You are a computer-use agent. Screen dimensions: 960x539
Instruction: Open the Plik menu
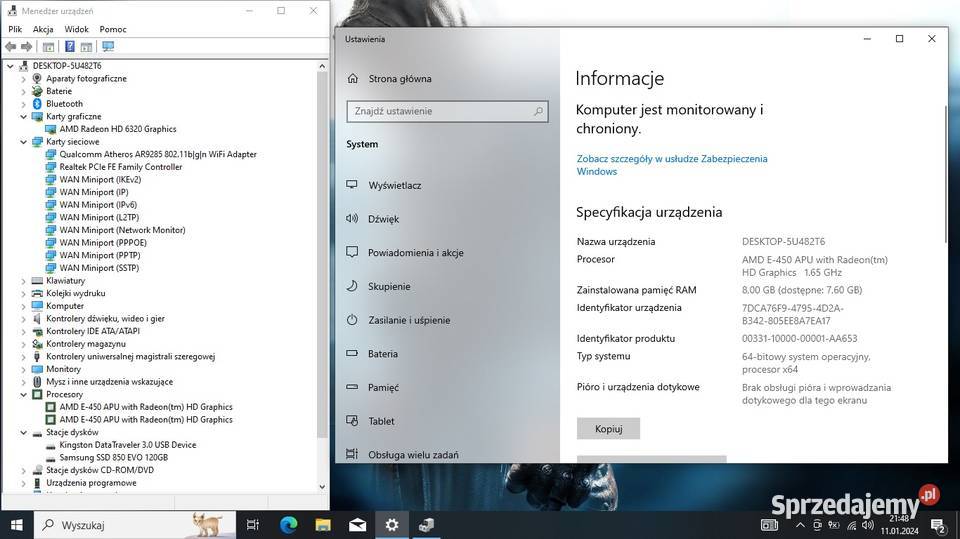[15, 29]
